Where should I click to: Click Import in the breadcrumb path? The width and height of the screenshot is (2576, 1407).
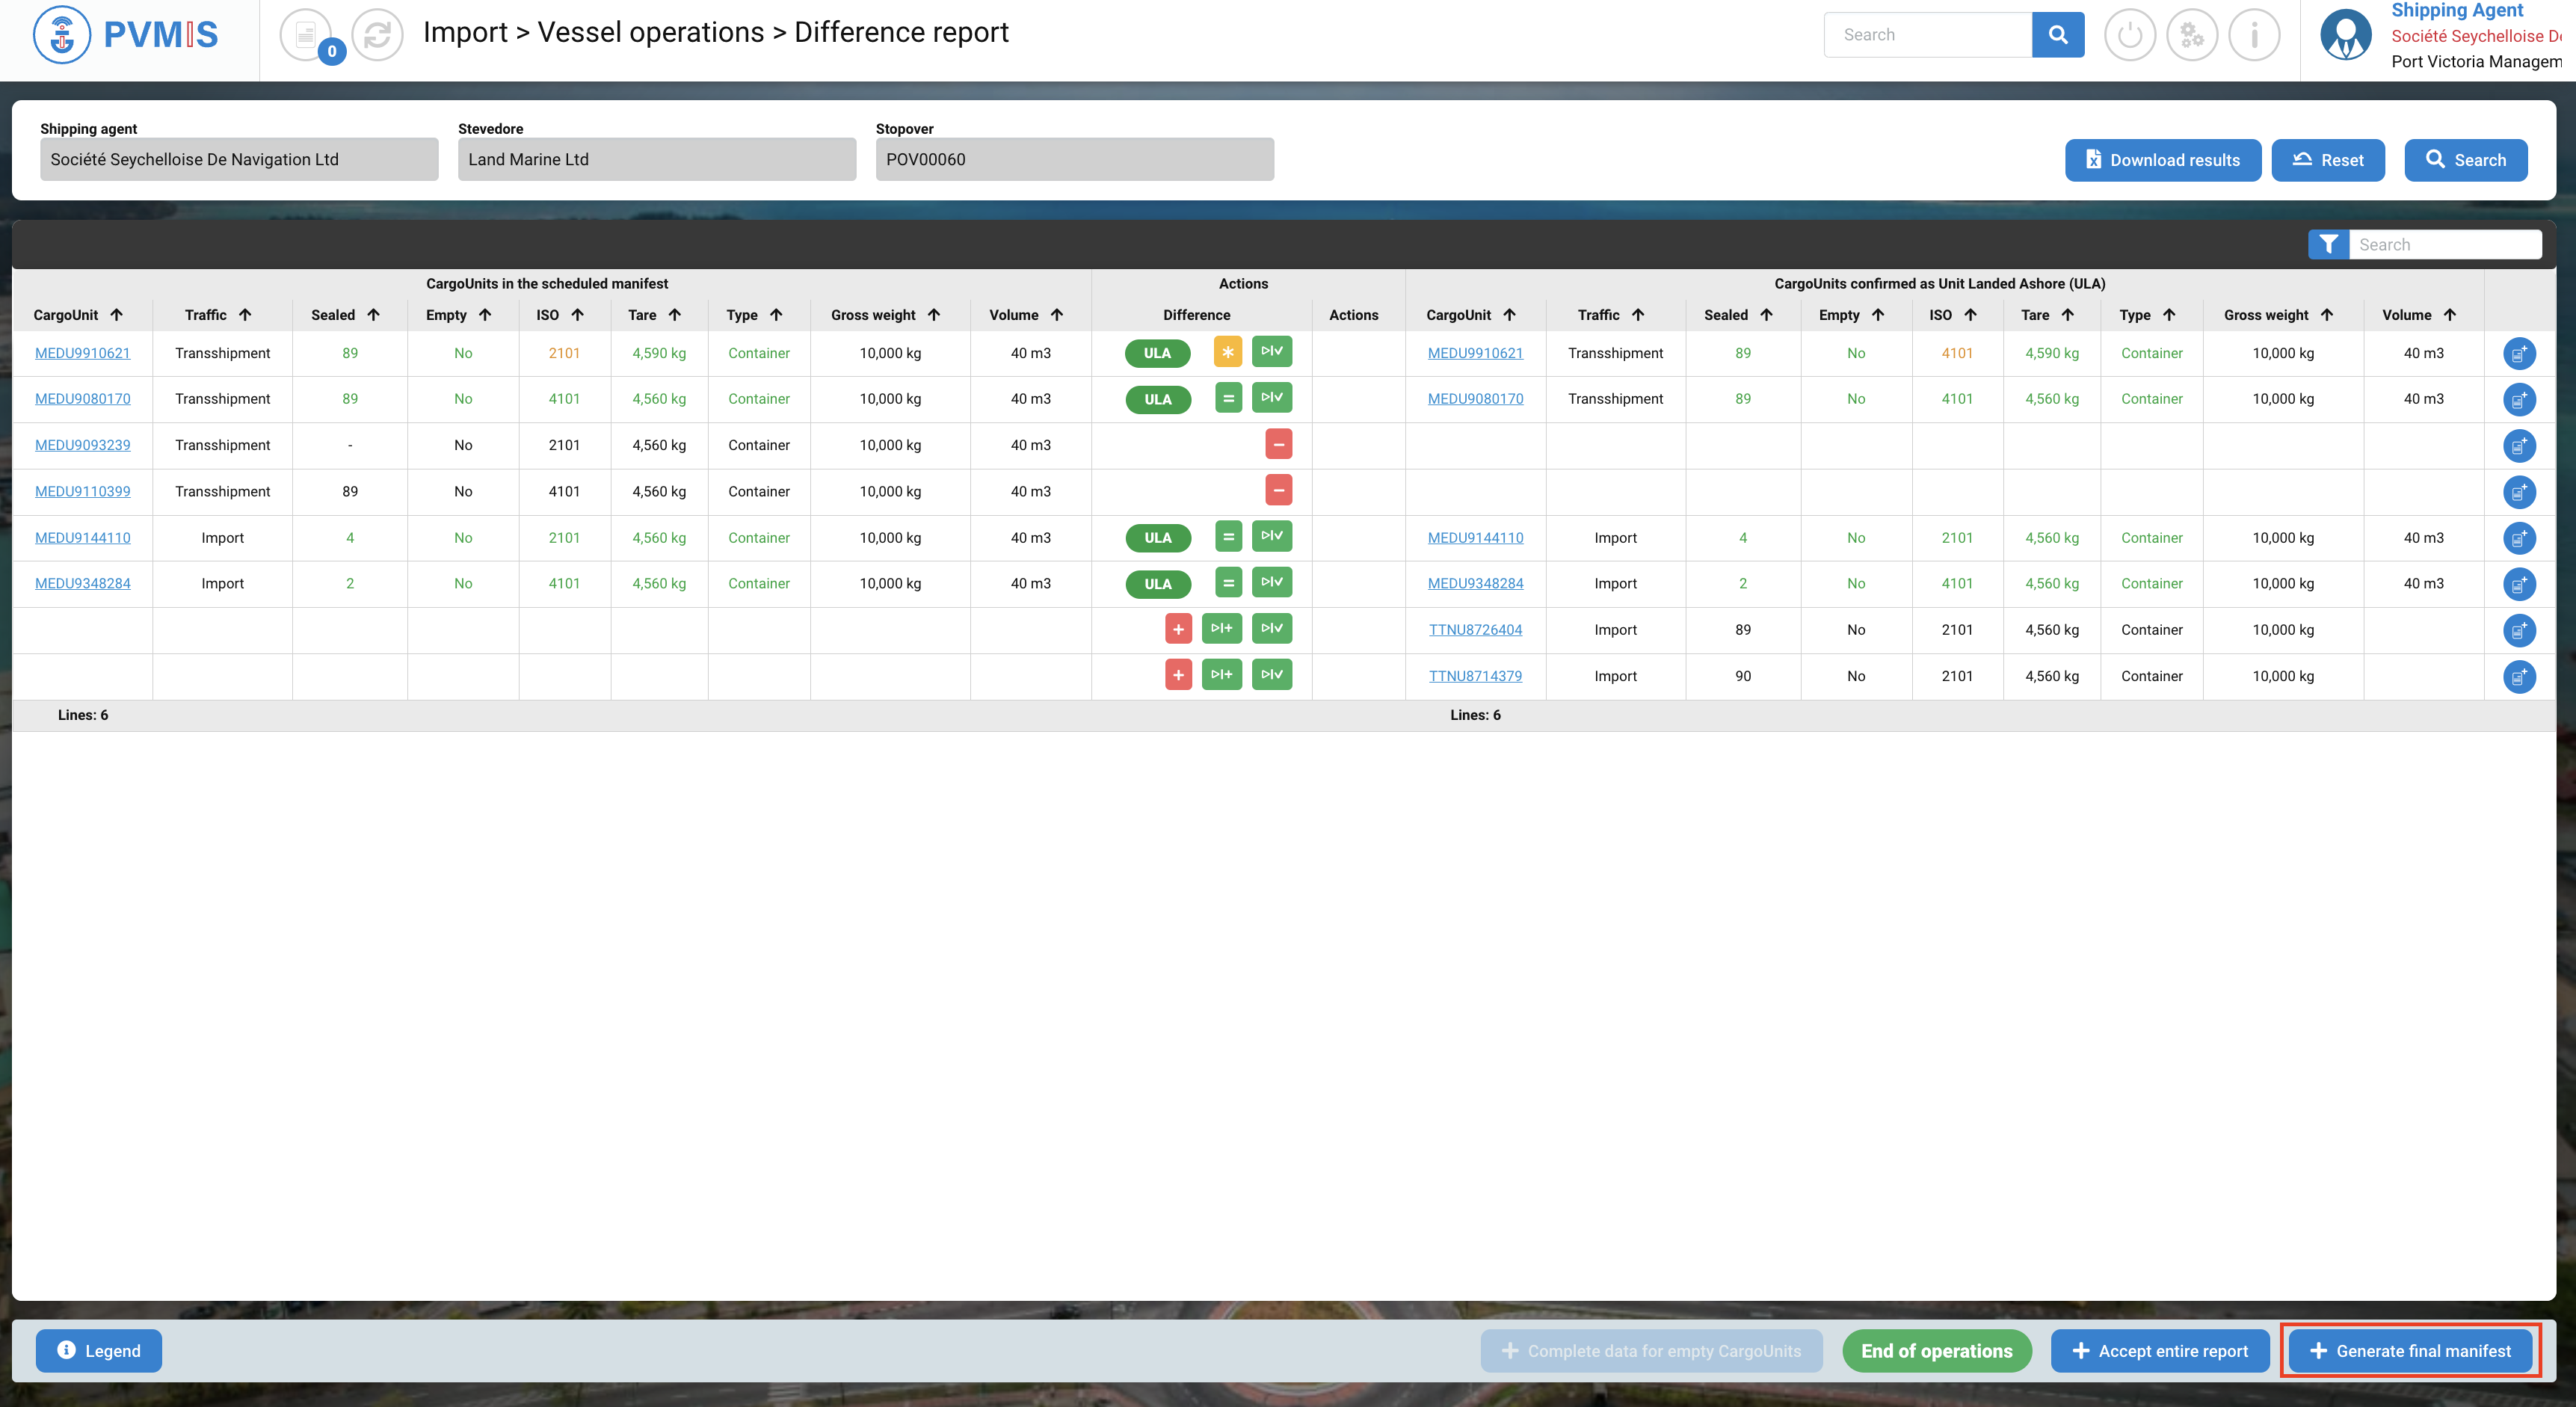(465, 32)
